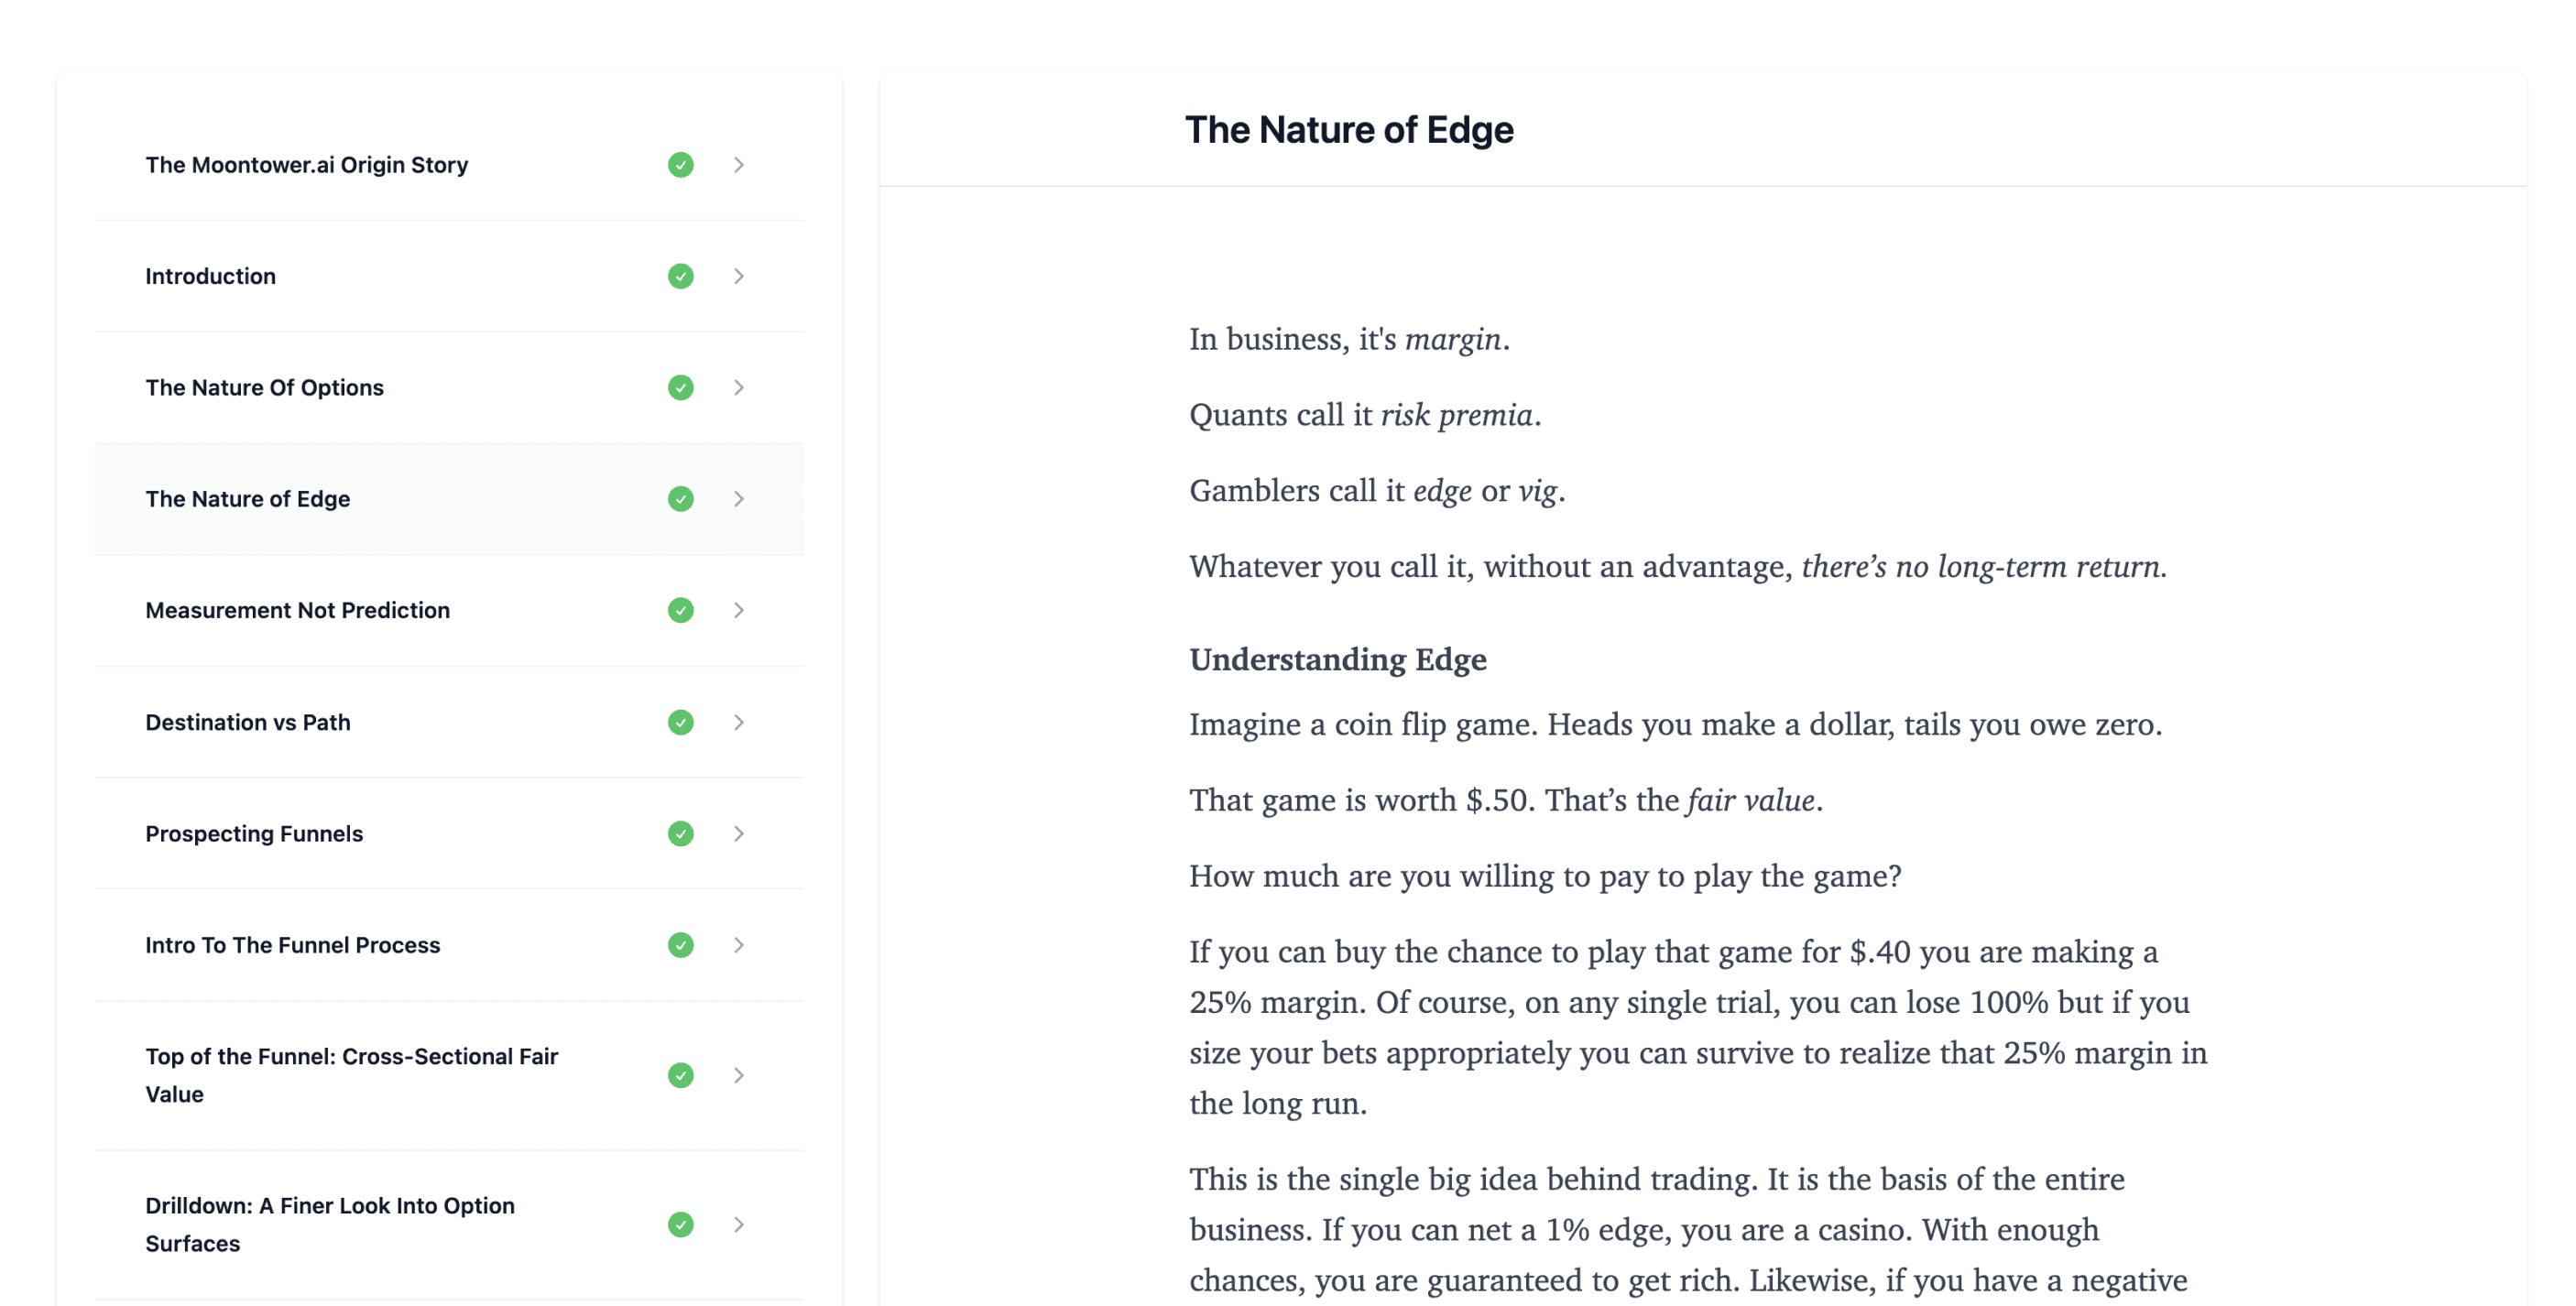Click green check for Measurement Not Prediction
2576x1306 pixels.
click(x=681, y=610)
